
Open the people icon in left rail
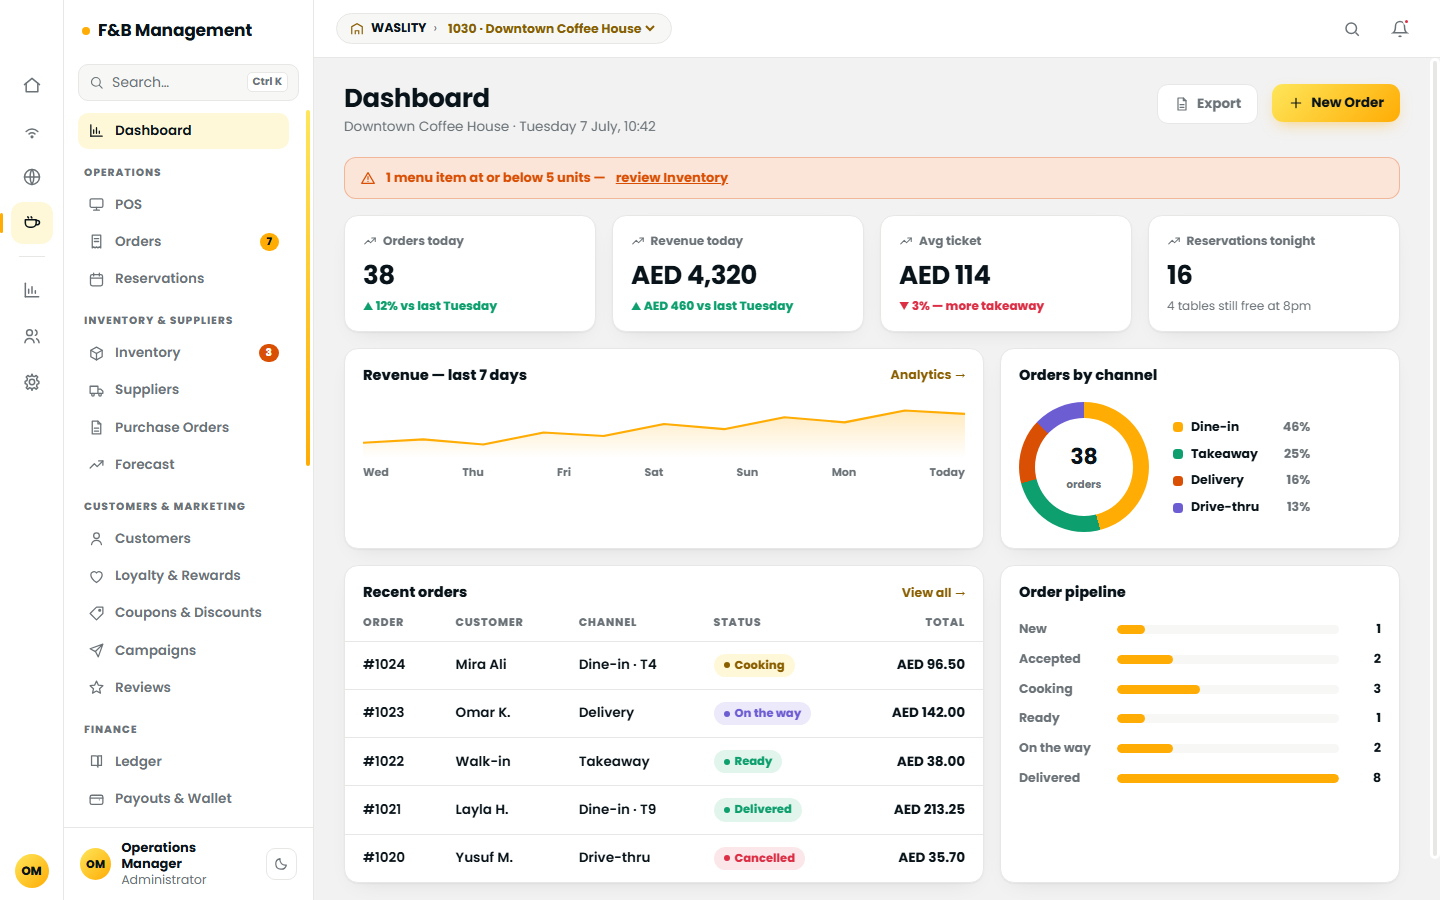[x=32, y=336]
